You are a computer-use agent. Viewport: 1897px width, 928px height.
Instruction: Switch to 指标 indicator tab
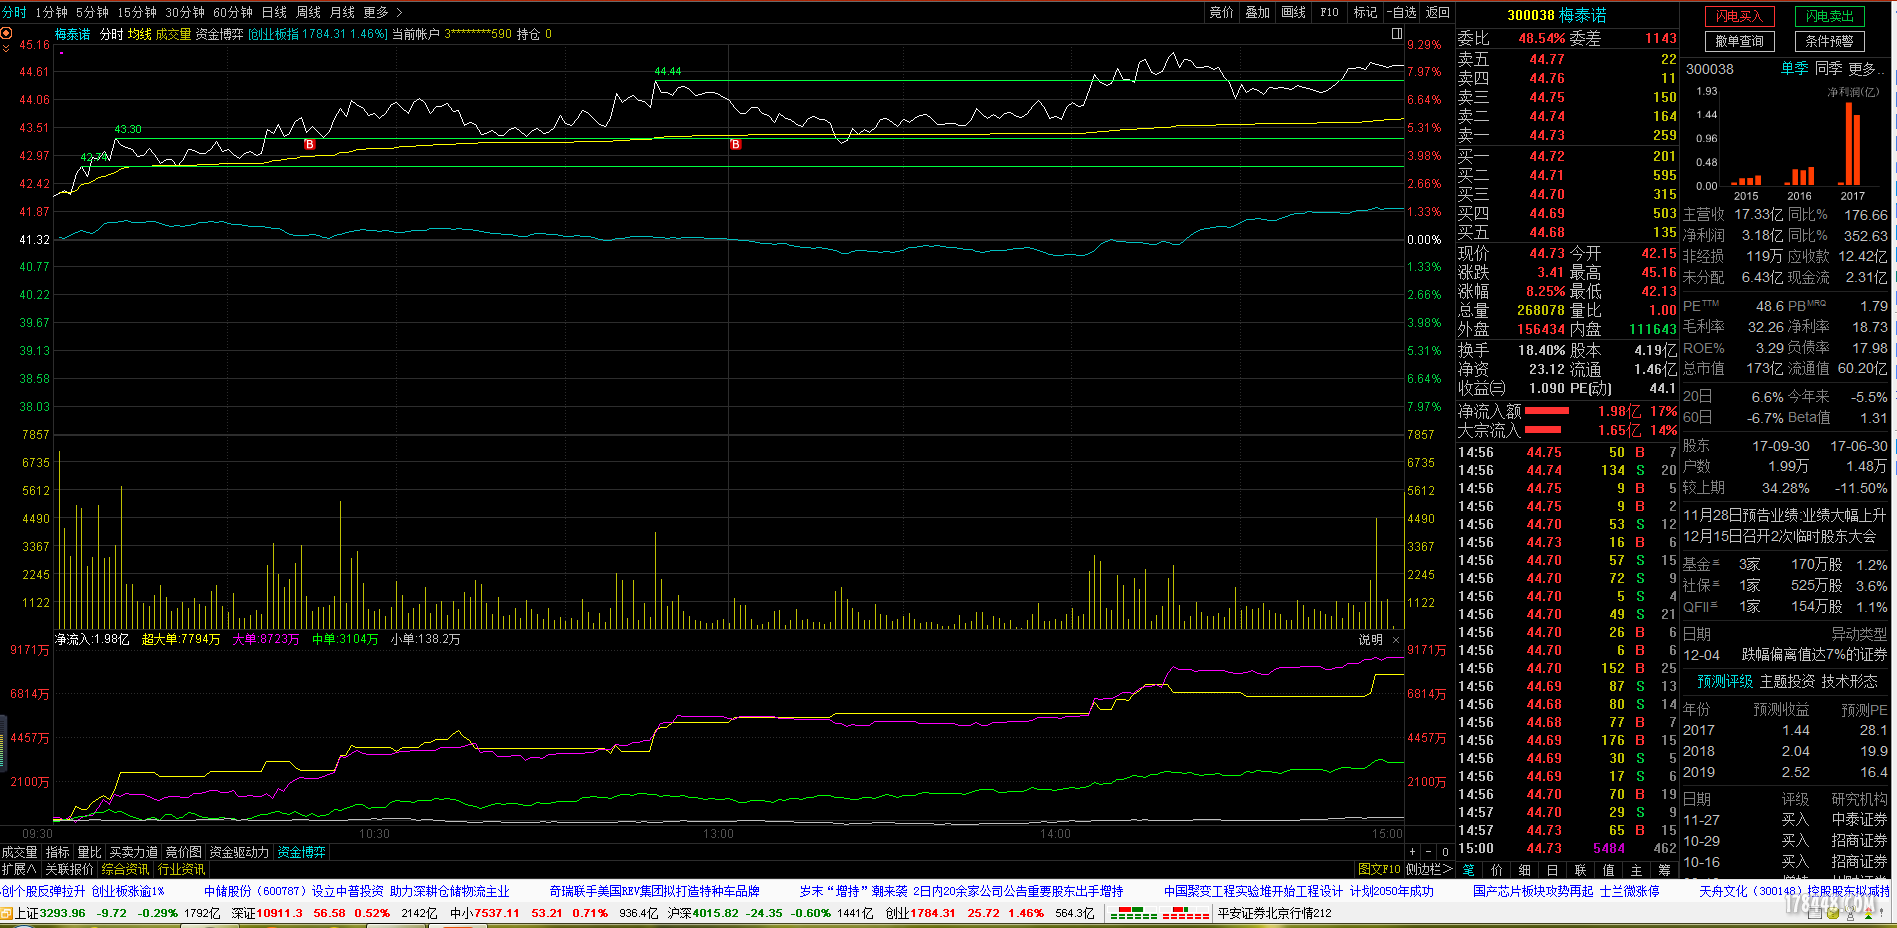(x=58, y=852)
